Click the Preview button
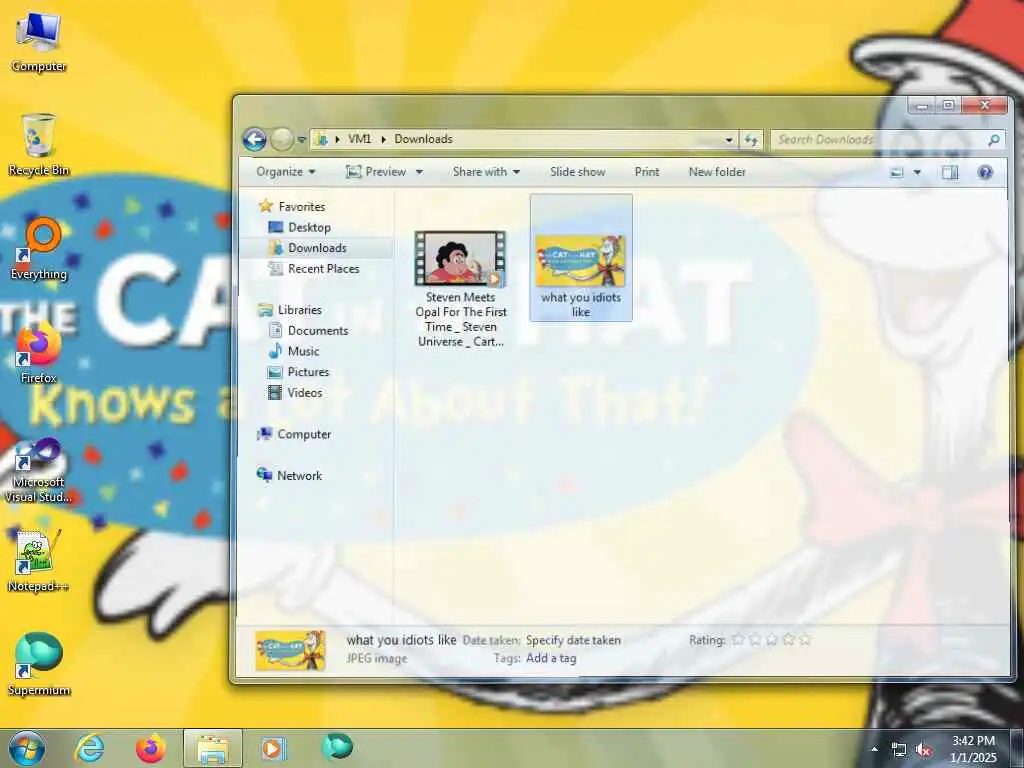Screen dimensions: 1024x768 coord(376,172)
